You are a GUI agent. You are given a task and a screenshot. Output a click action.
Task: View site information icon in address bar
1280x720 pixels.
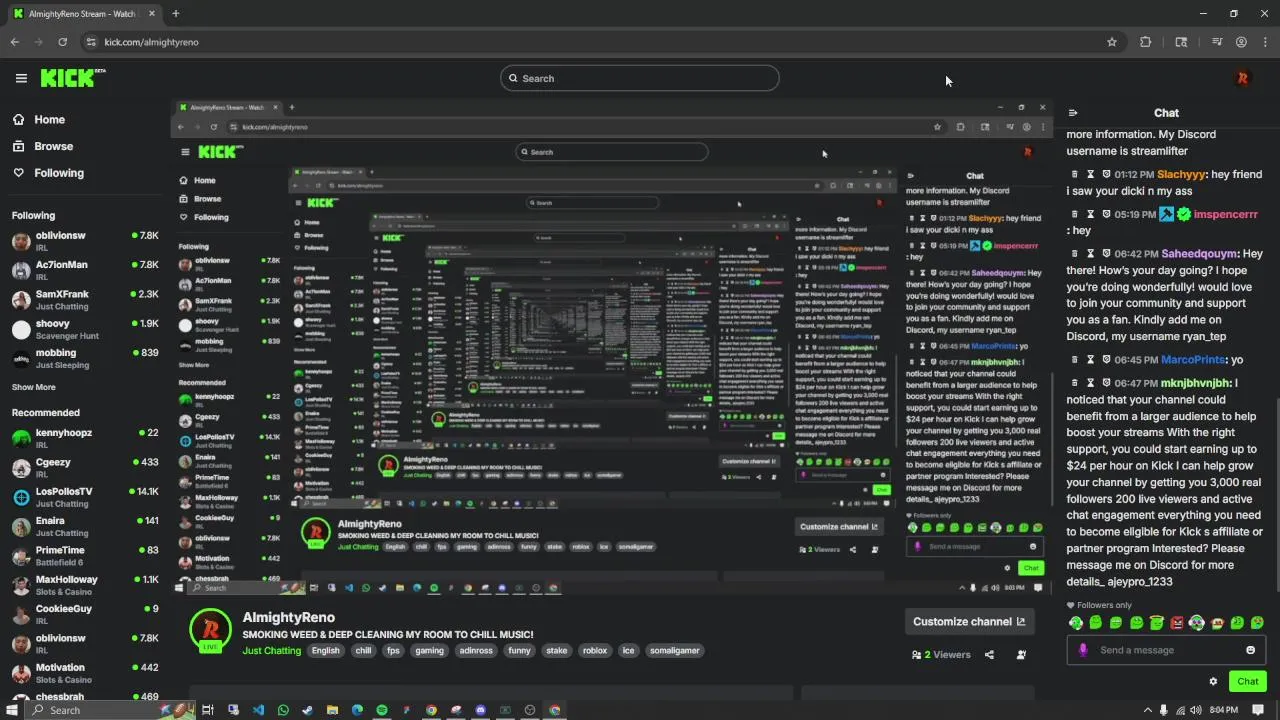click(91, 42)
